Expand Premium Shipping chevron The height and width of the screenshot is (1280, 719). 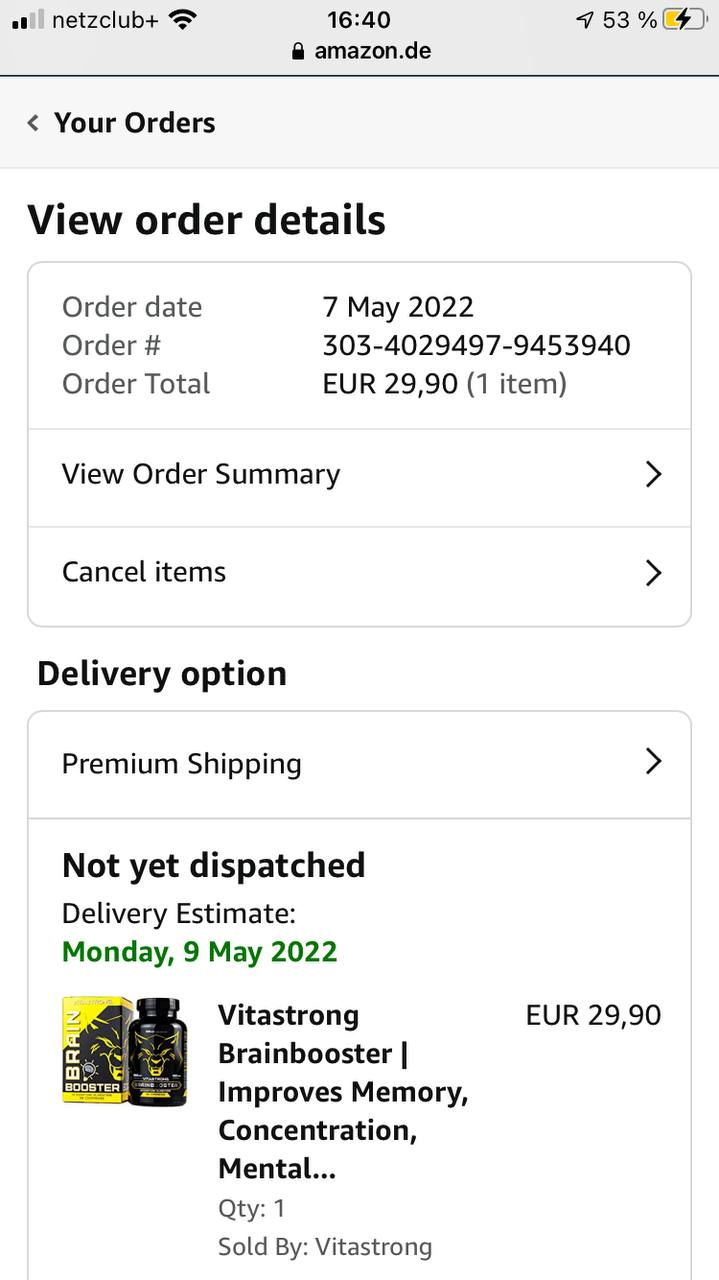coord(653,762)
